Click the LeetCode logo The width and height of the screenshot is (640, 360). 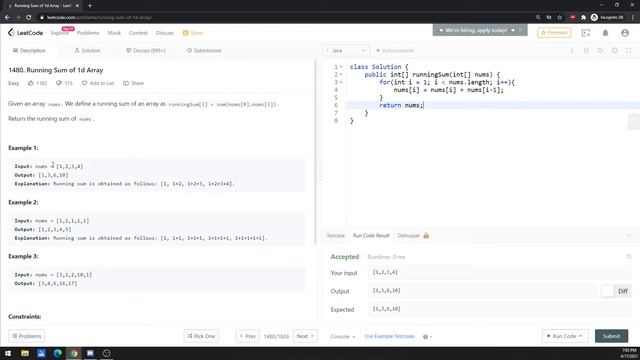coord(25,33)
